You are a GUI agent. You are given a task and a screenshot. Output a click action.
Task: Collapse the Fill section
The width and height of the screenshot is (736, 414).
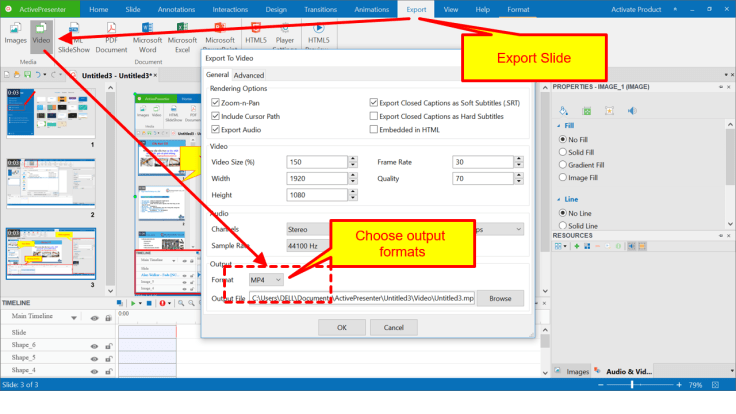click(559, 126)
